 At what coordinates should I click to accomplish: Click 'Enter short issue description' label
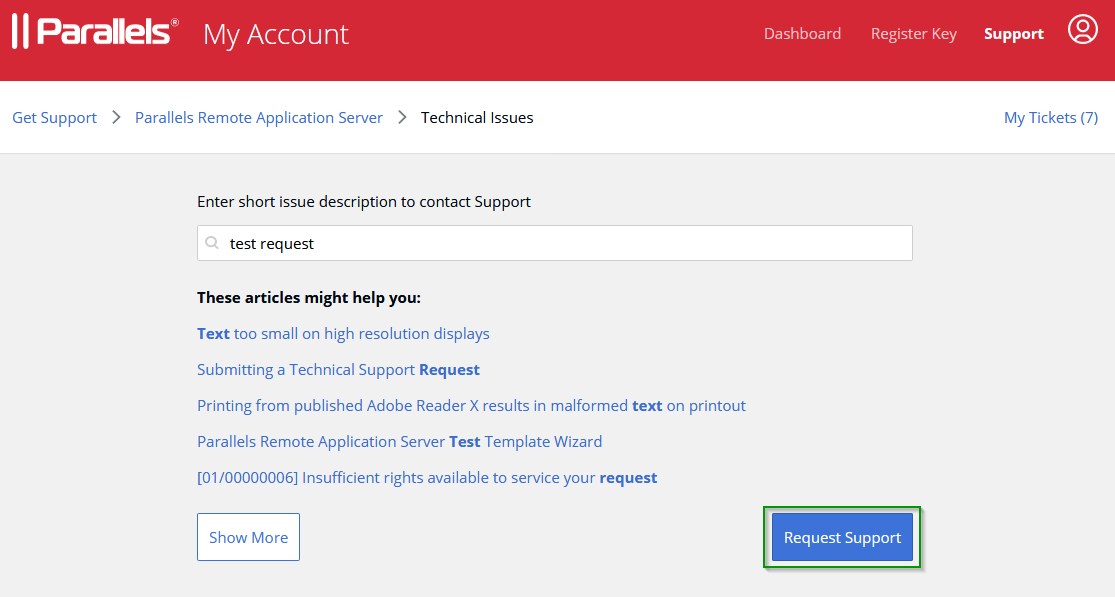tap(364, 202)
